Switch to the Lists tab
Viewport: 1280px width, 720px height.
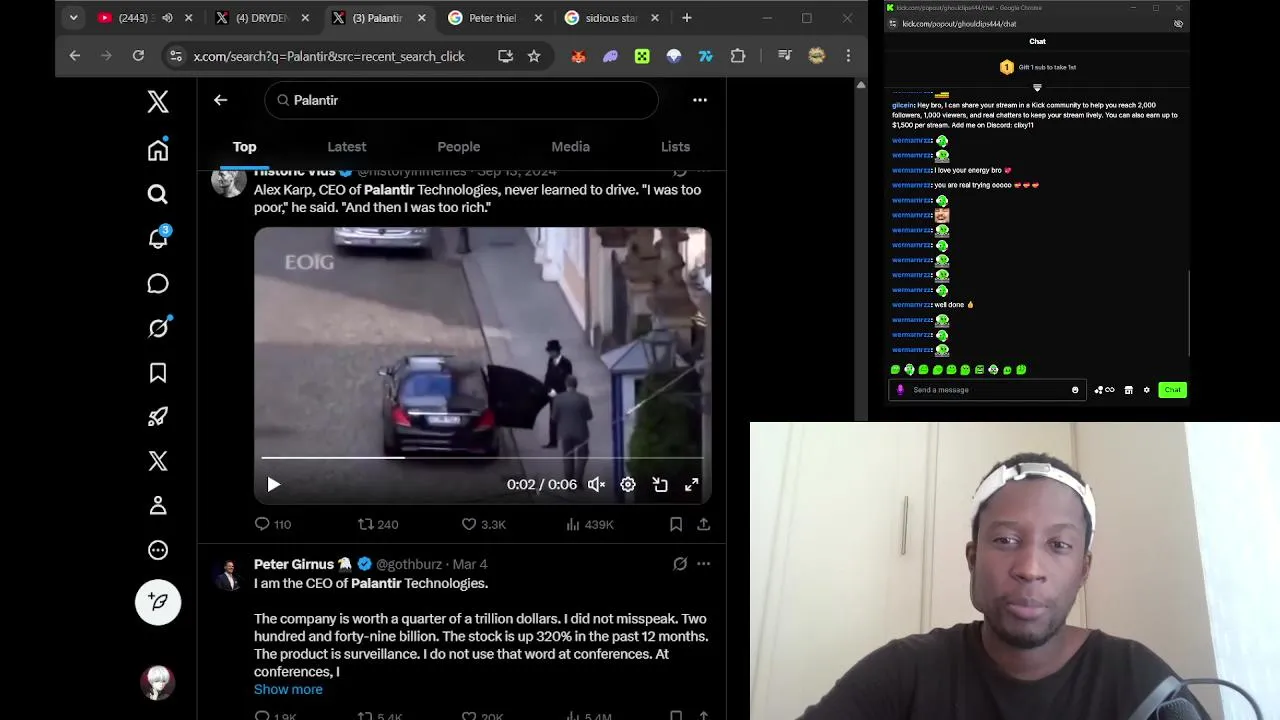tap(675, 147)
